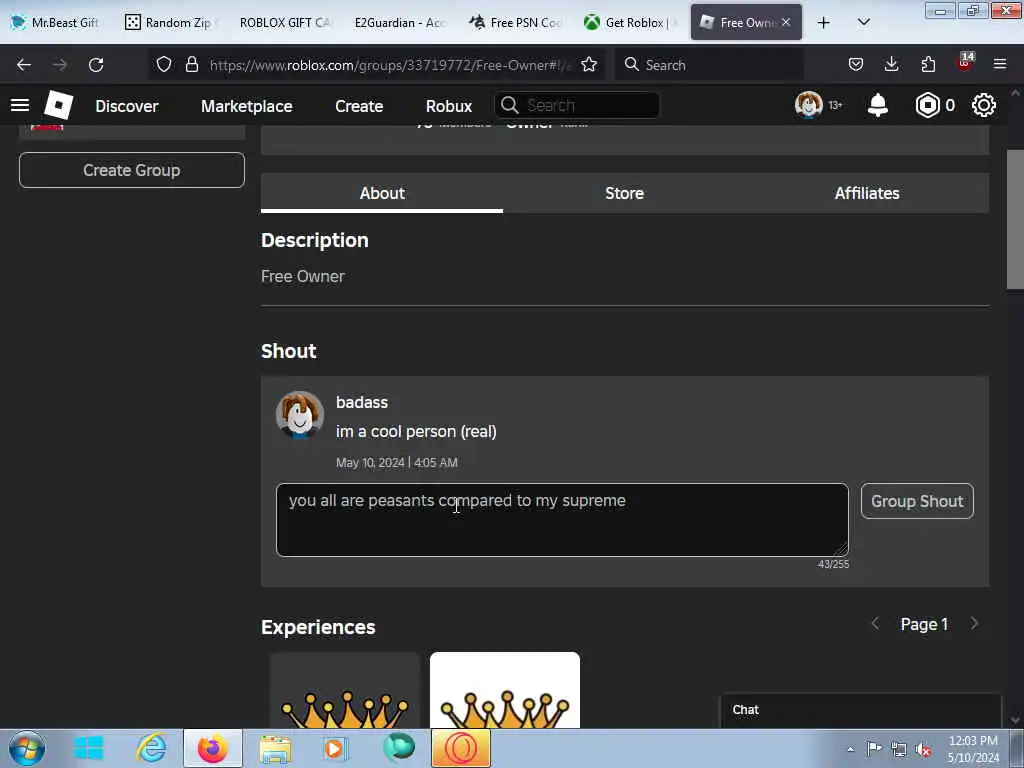The width and height of the screenshot is (1024, 768).
Task: Click the Robux balance icon
Action: point(927,105)
